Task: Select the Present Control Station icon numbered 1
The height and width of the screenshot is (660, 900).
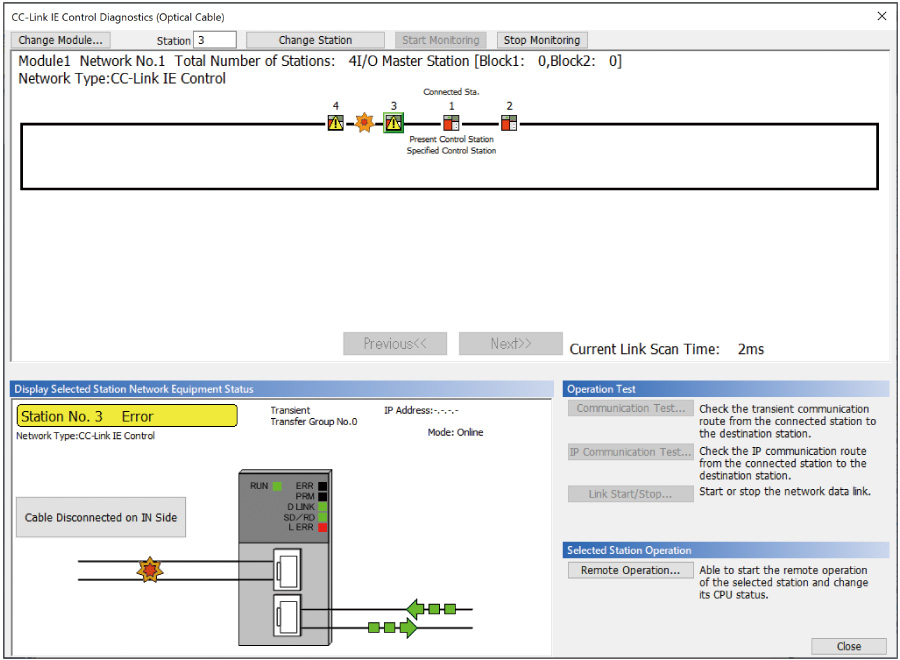Action: pos(451,122)
